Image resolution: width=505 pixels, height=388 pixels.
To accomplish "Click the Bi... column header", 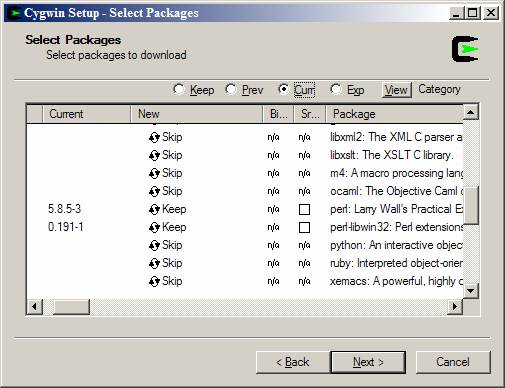I will (278, 114).
